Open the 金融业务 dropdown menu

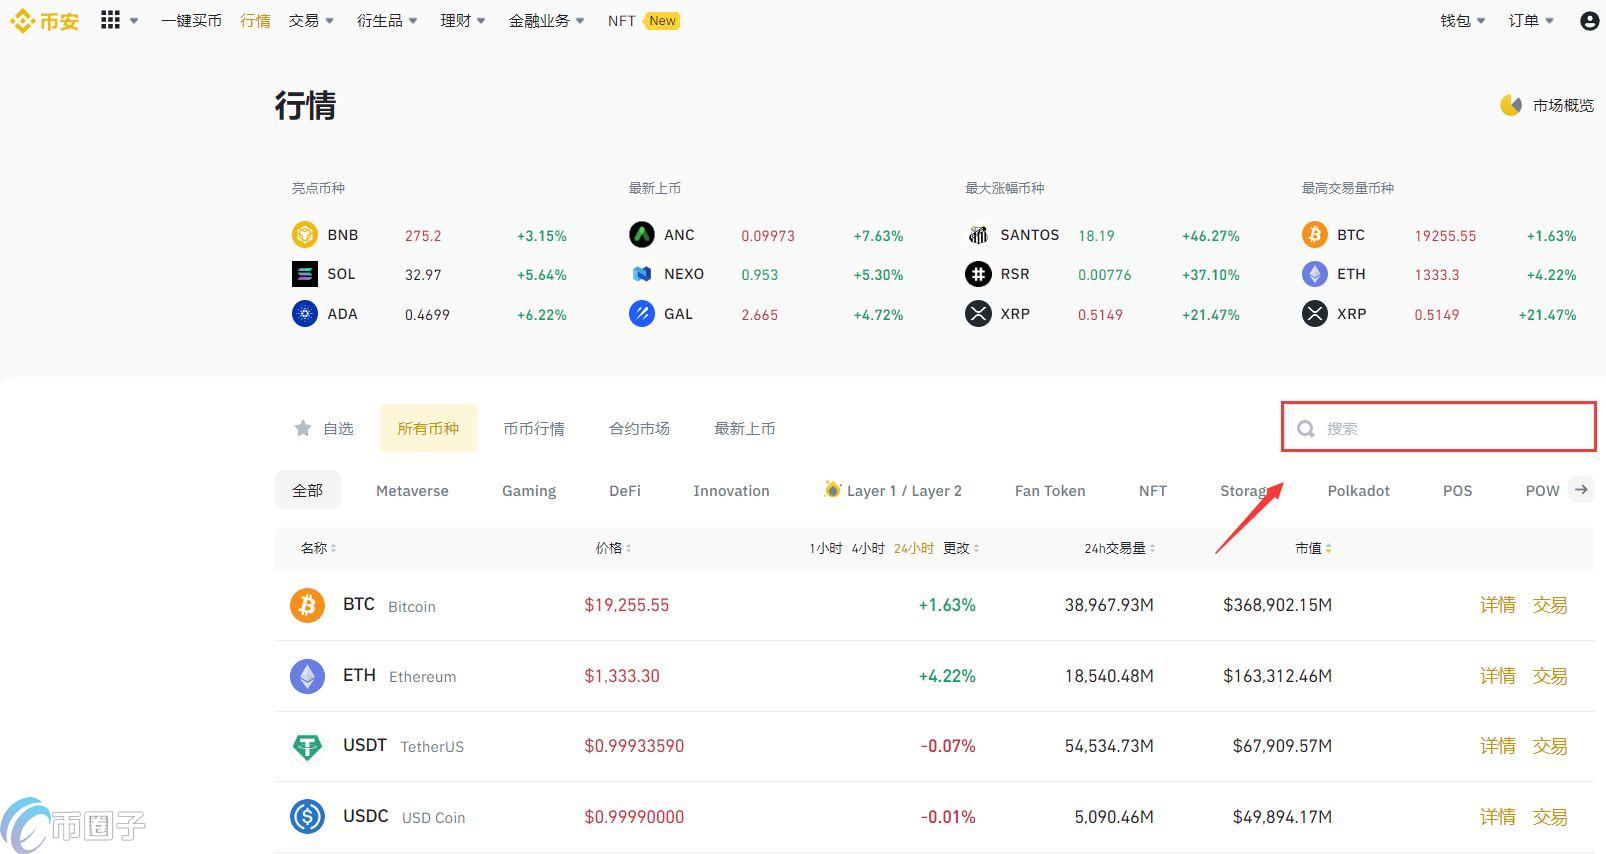tap(547, 21)
